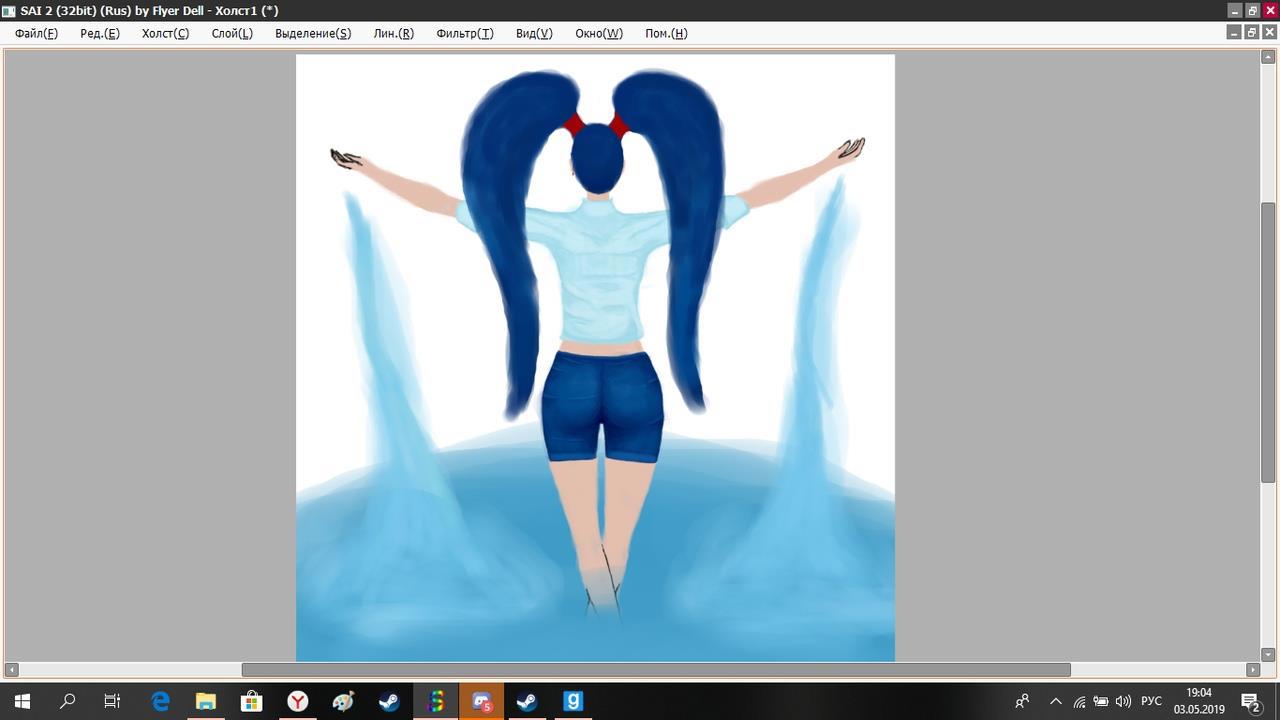Open the Слой menu

pos(232,33)
